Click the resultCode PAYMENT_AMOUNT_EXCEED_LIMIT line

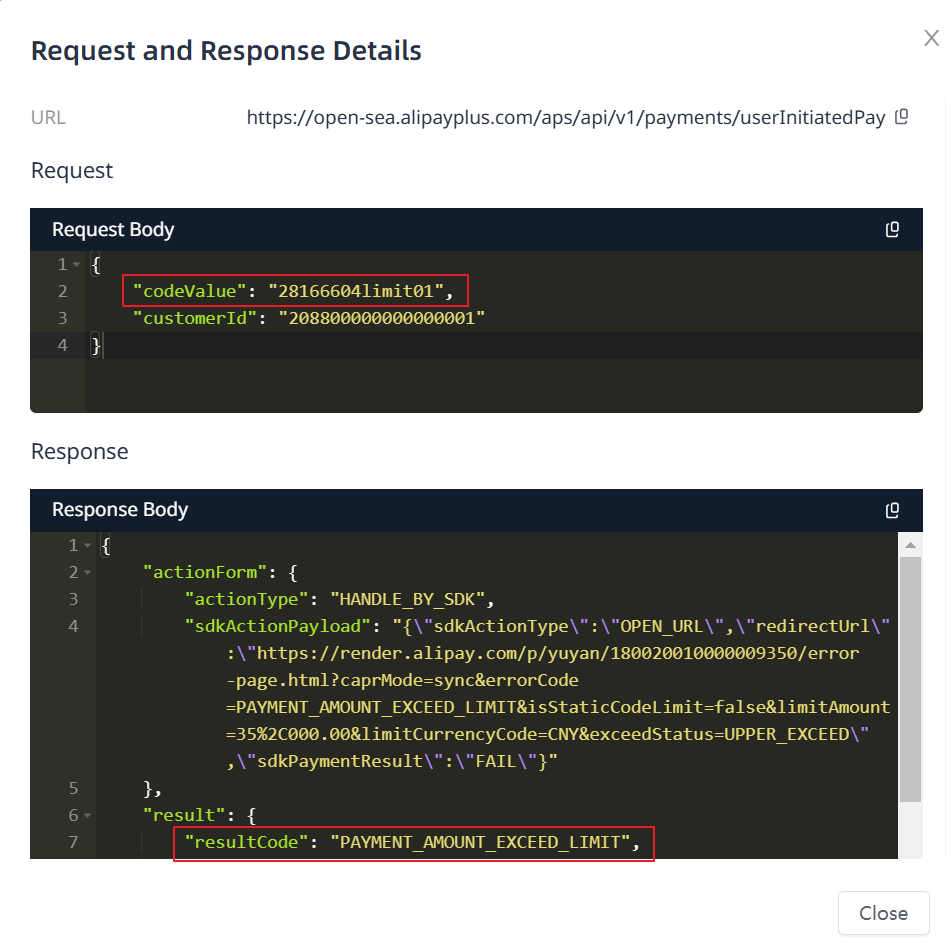click(412, 842)
